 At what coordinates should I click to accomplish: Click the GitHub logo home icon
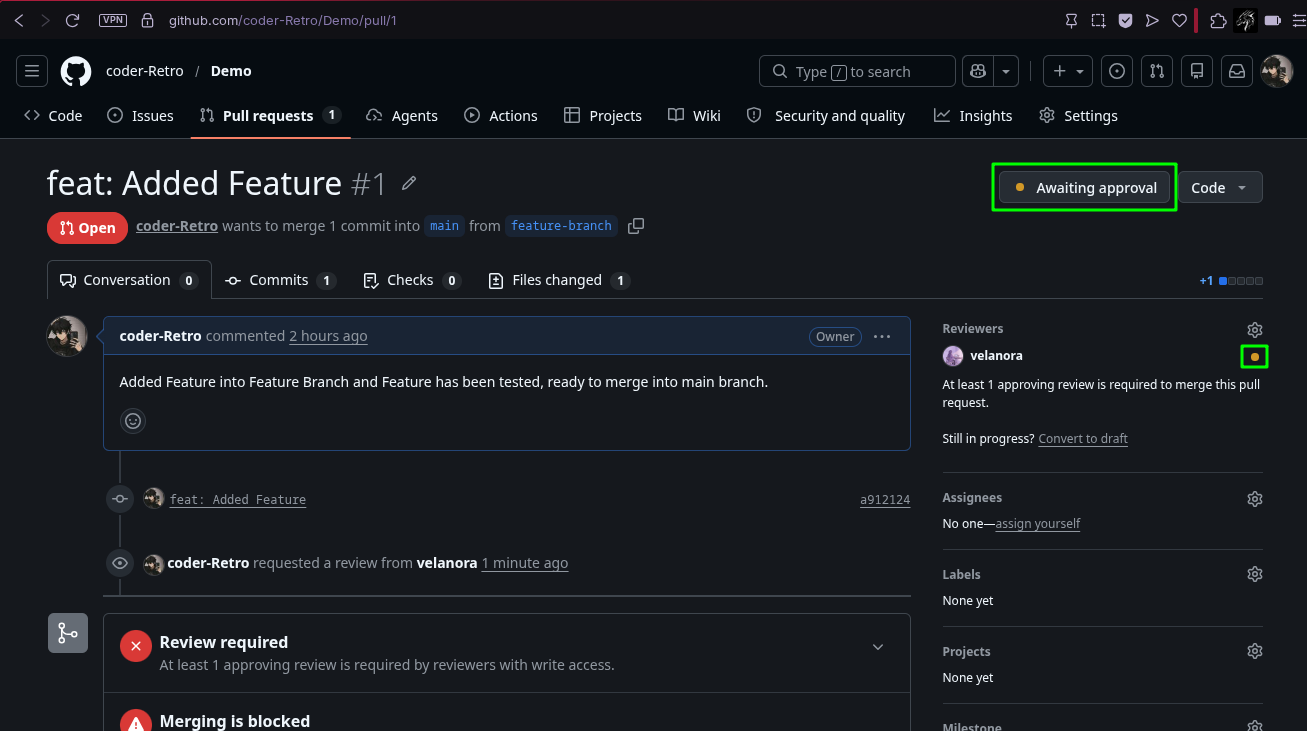[x=76, y=71]
